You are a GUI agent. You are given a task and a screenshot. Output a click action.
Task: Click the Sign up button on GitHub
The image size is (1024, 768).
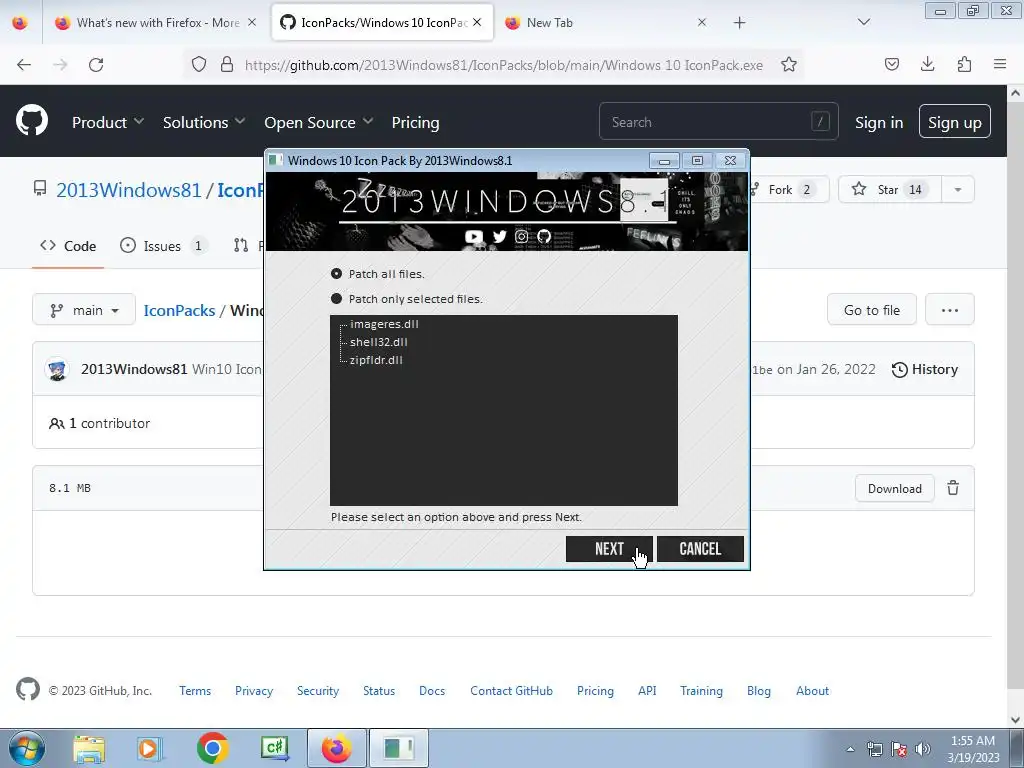coord(955,121)
